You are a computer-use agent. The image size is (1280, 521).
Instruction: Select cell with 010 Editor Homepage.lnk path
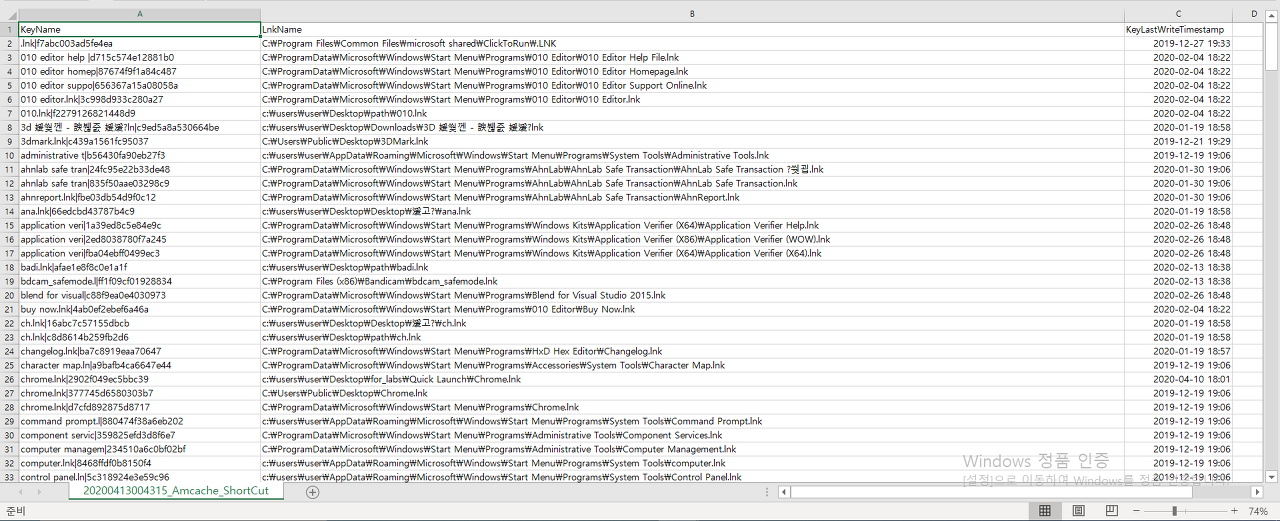click(692, 72)
